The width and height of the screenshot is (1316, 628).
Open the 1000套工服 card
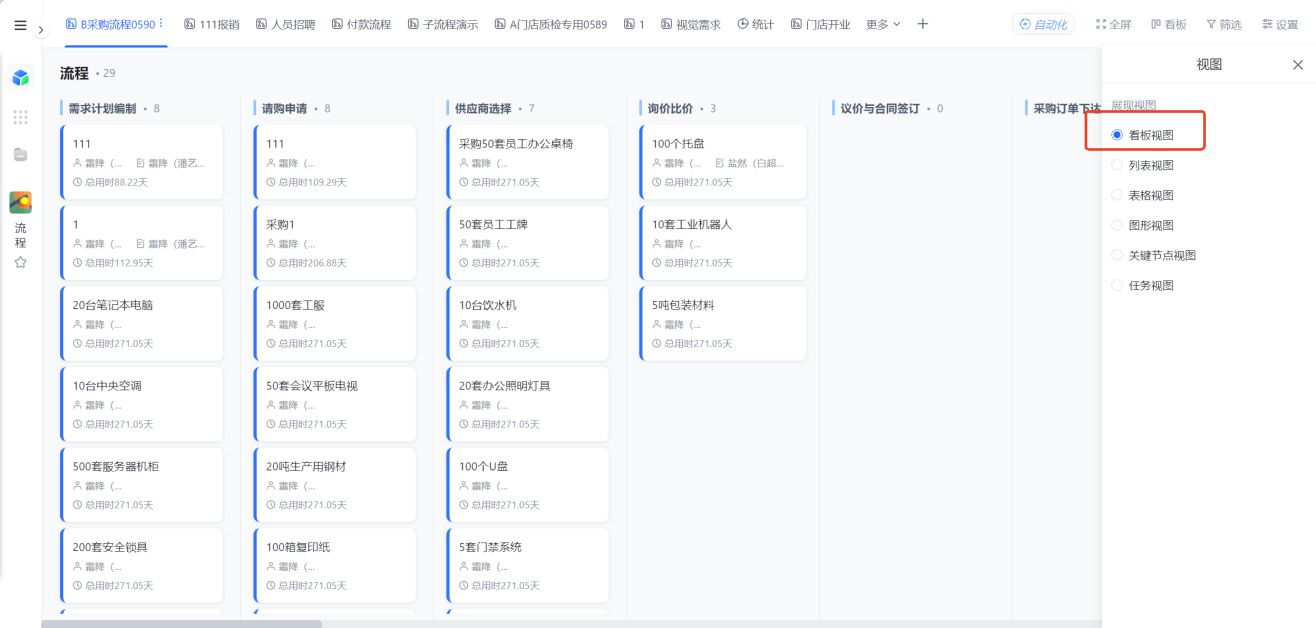coord(335,323)
